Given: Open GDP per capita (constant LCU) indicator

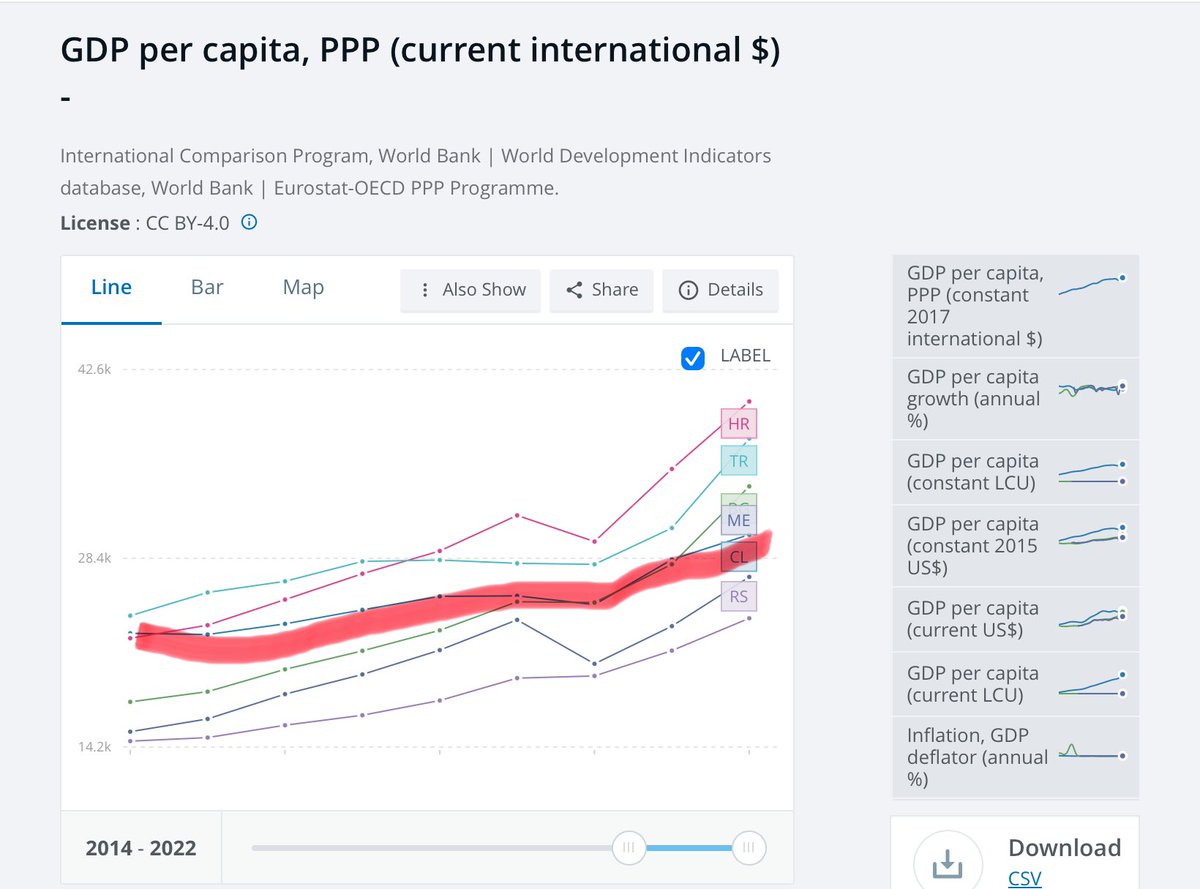Looking at the screenshot, I should [x=1016, y=472].
